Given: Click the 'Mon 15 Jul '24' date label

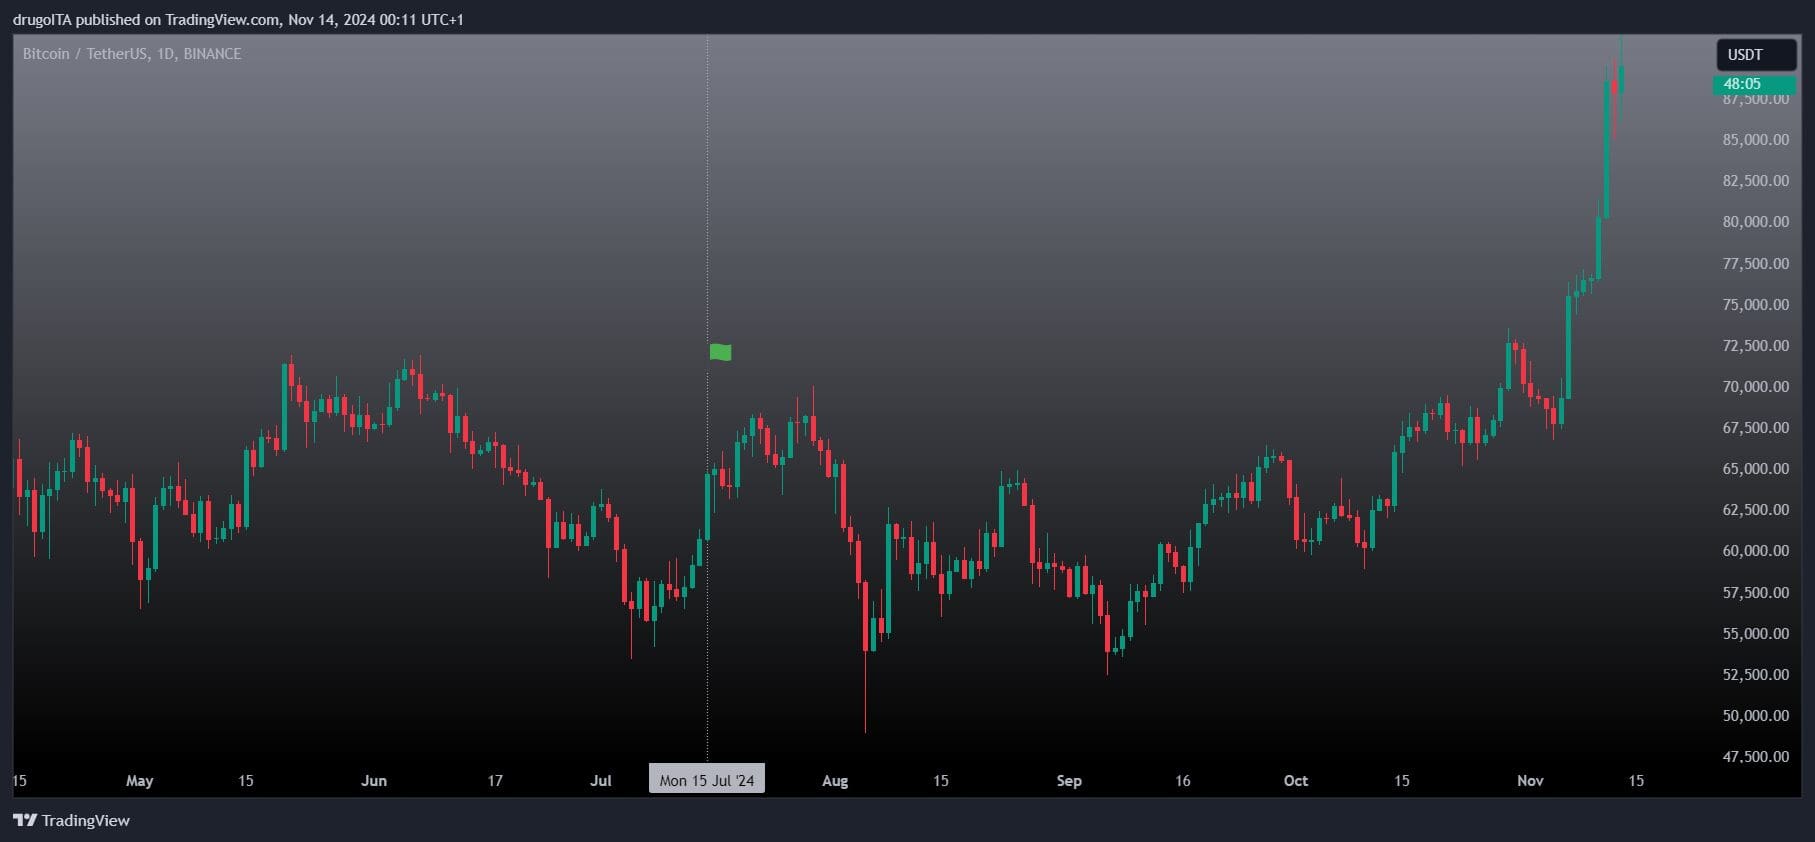Looking at the screenshot, I should [707, 780].
